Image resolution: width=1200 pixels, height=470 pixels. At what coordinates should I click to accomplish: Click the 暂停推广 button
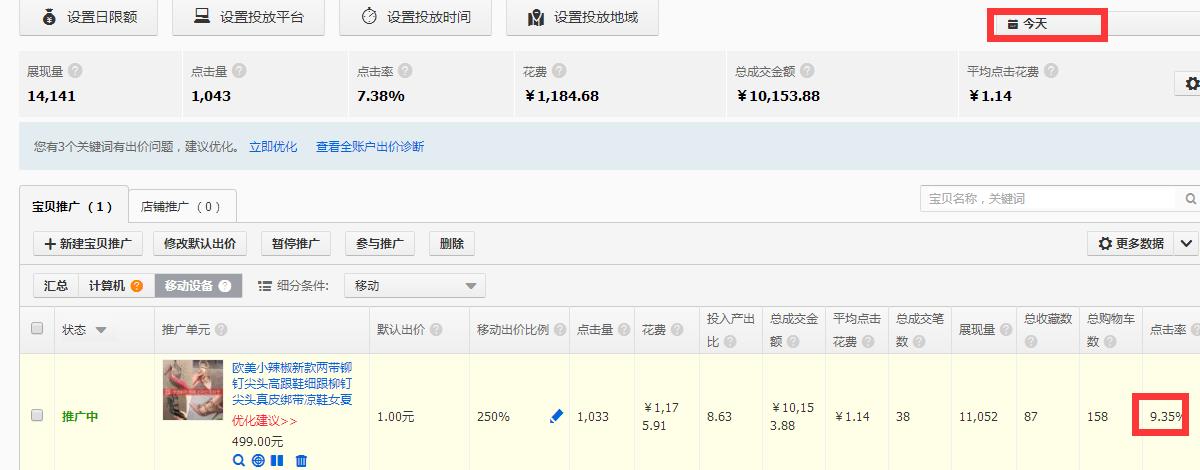296,243
